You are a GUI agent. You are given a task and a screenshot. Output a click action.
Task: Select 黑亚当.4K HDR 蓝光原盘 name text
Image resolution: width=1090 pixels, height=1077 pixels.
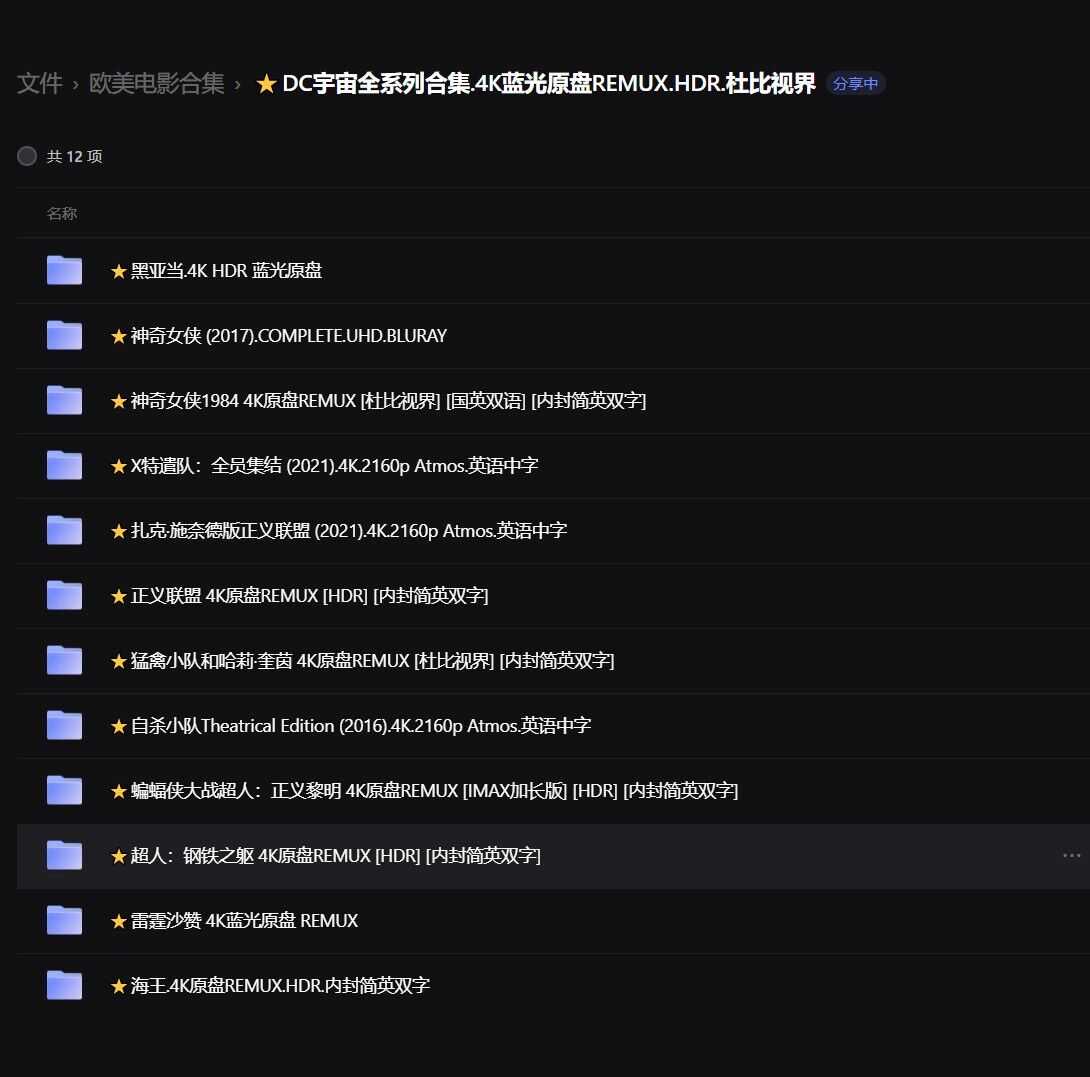click(226, 270)
